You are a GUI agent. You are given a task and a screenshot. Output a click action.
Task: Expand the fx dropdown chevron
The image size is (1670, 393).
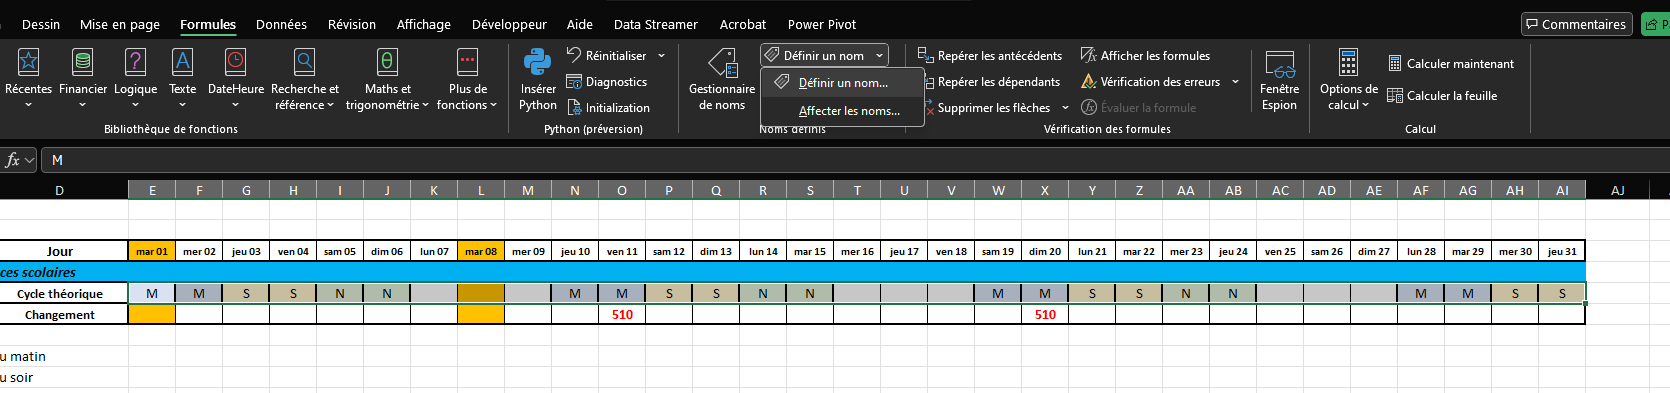pyautogui.click(x=30, y=160)
